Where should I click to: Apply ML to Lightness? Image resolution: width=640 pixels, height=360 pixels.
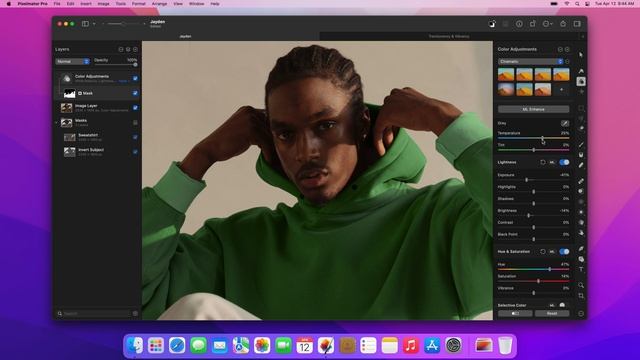tap(552, 162)
